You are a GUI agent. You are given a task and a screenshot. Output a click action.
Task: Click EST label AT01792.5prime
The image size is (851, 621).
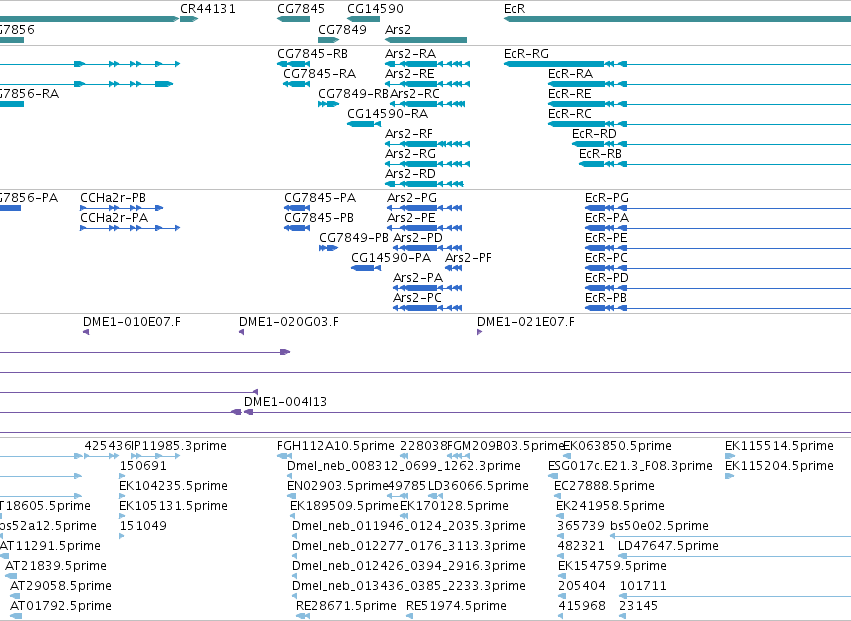[61, 606]
